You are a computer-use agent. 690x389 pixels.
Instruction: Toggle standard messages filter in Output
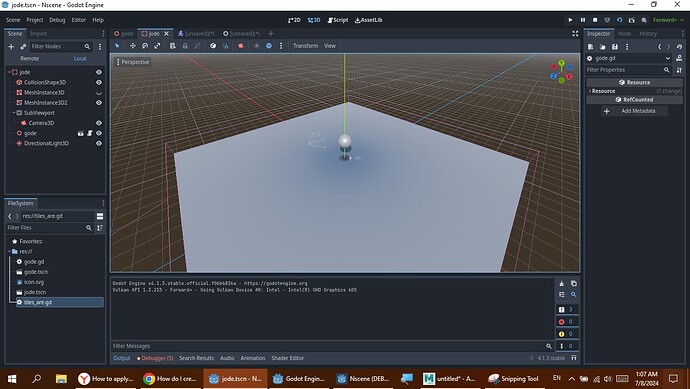point(567,309)
